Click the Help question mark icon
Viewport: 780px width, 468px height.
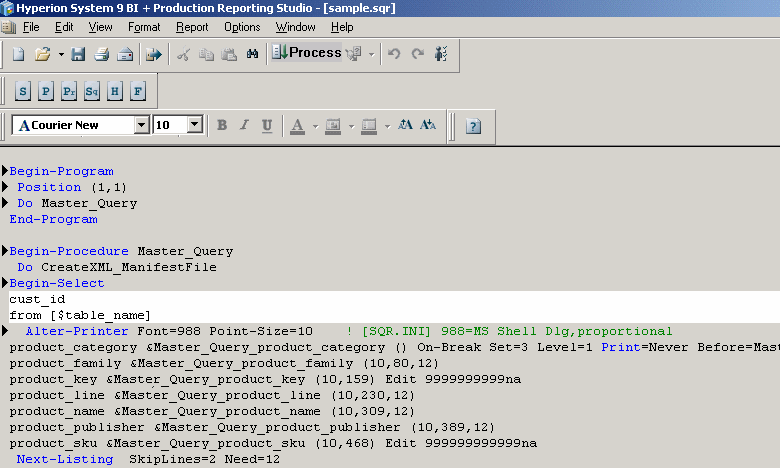tap(473, 126)
